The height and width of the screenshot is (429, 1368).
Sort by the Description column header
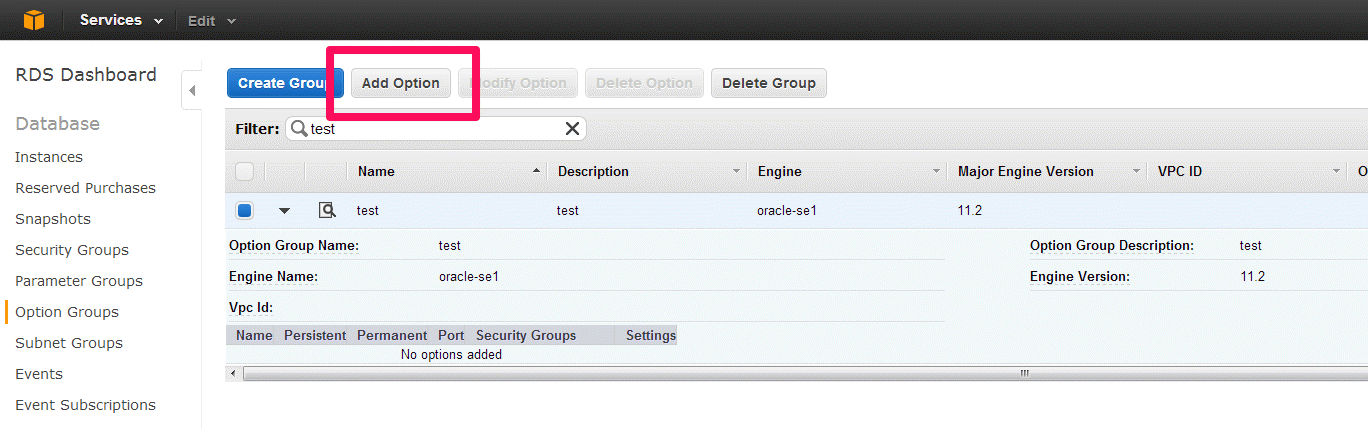646,171
